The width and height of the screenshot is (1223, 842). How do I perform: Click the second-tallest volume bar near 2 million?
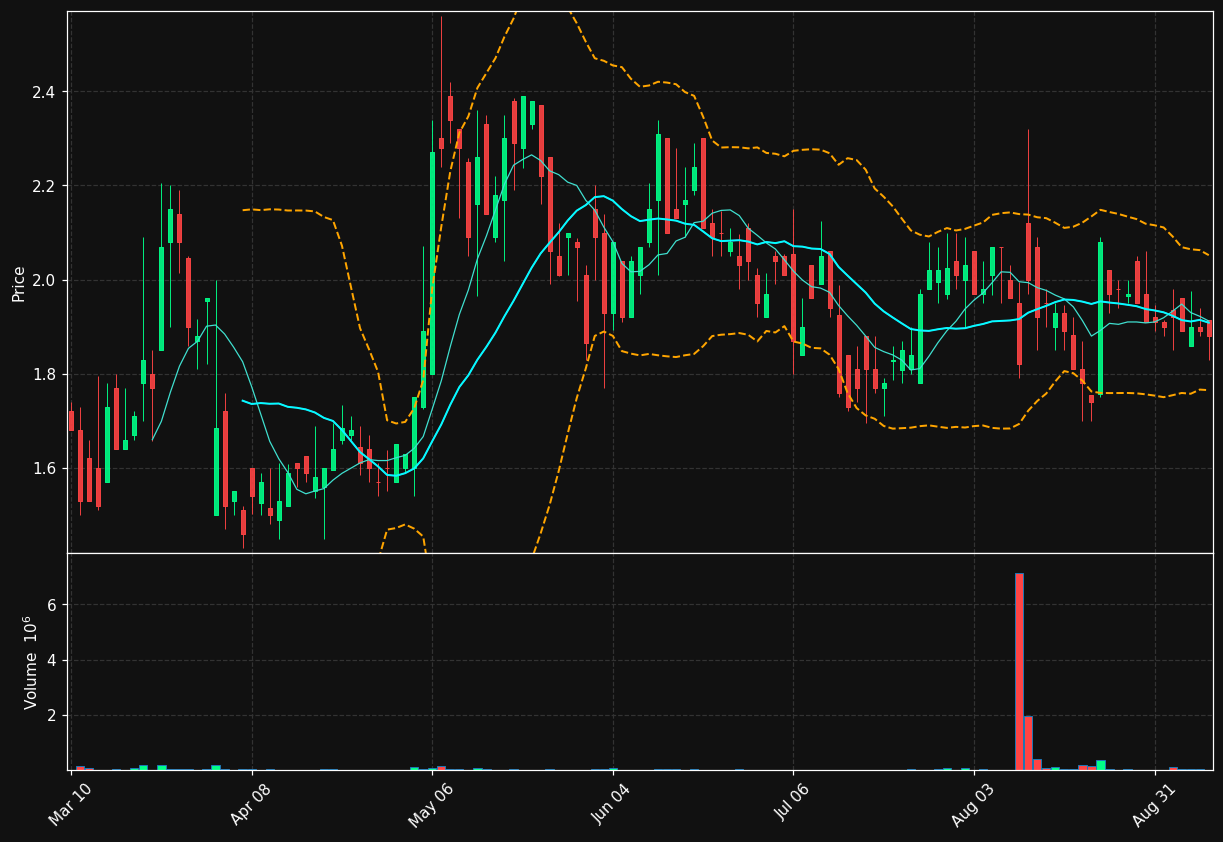[x=1028, y=743]
